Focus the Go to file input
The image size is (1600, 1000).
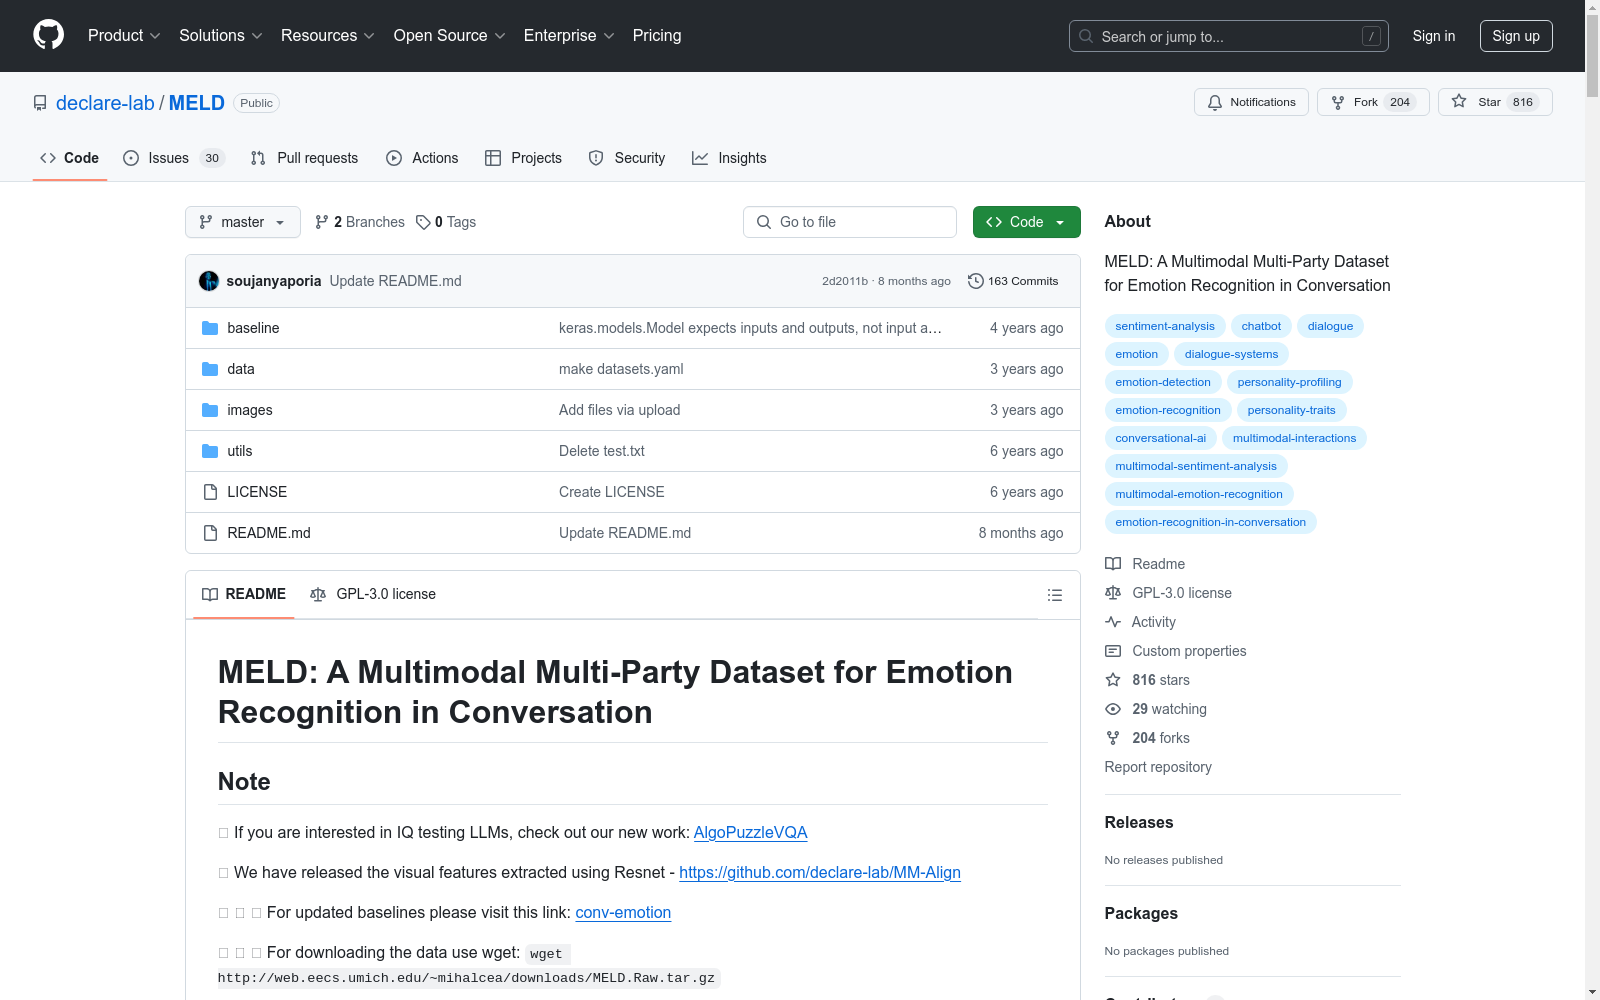[850, 222]
